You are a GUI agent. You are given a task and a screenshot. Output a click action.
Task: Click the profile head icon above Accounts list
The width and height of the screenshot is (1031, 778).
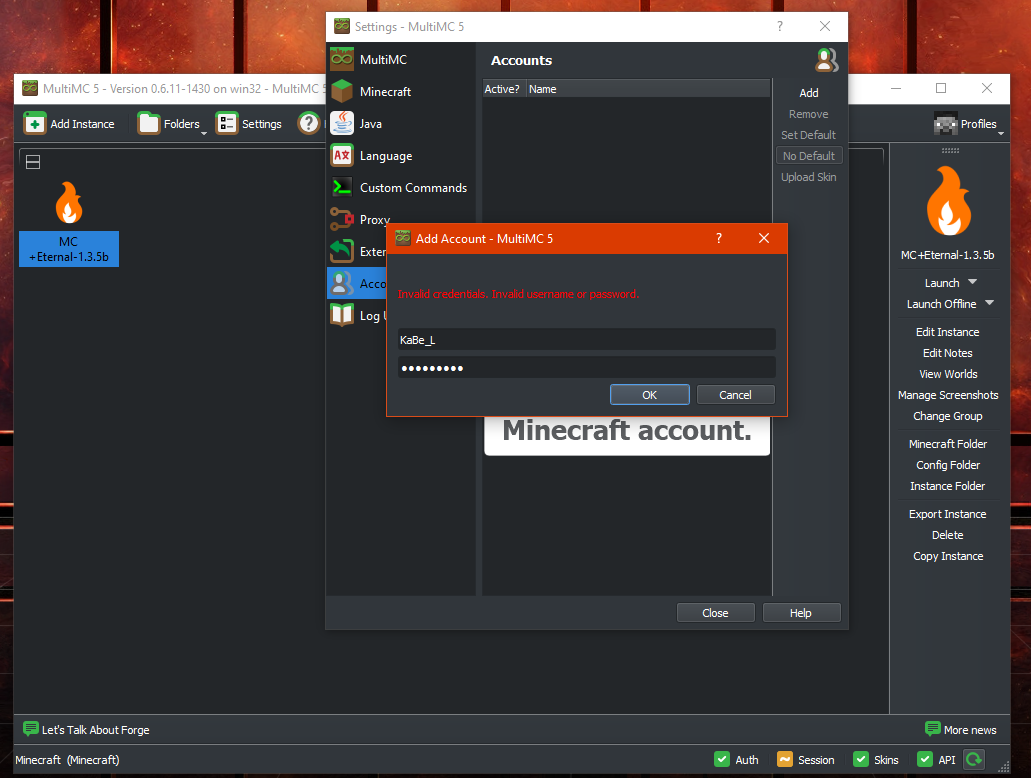pyautogui.click(x=826, y=60)
